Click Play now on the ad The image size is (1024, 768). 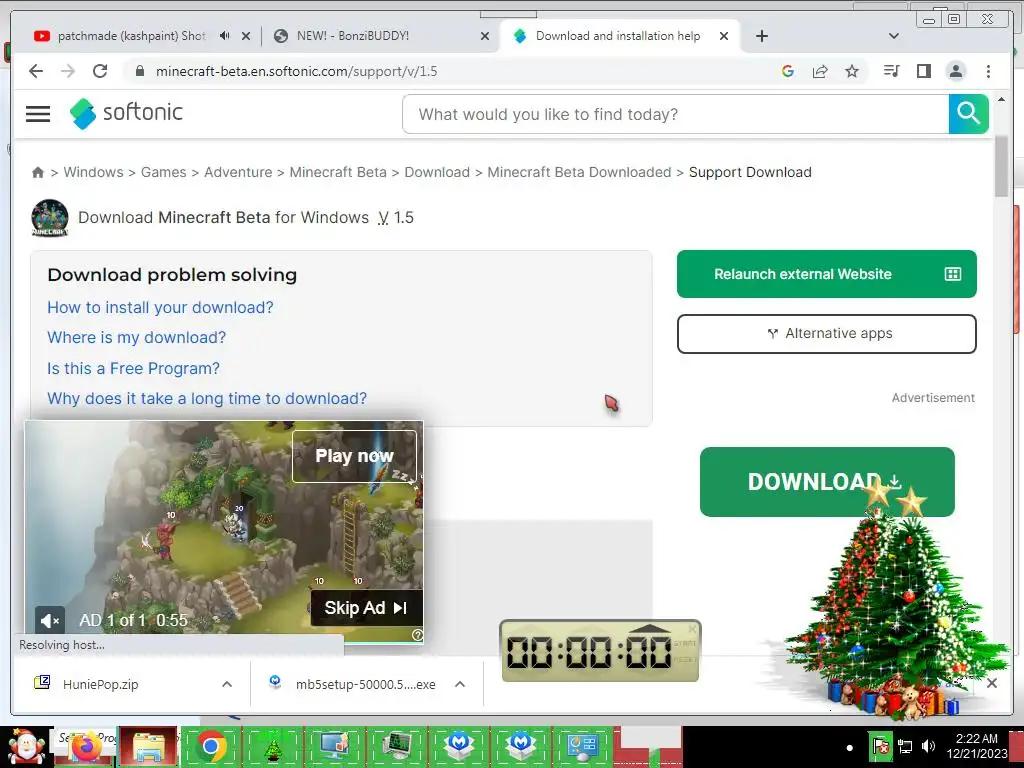(354, 456)
